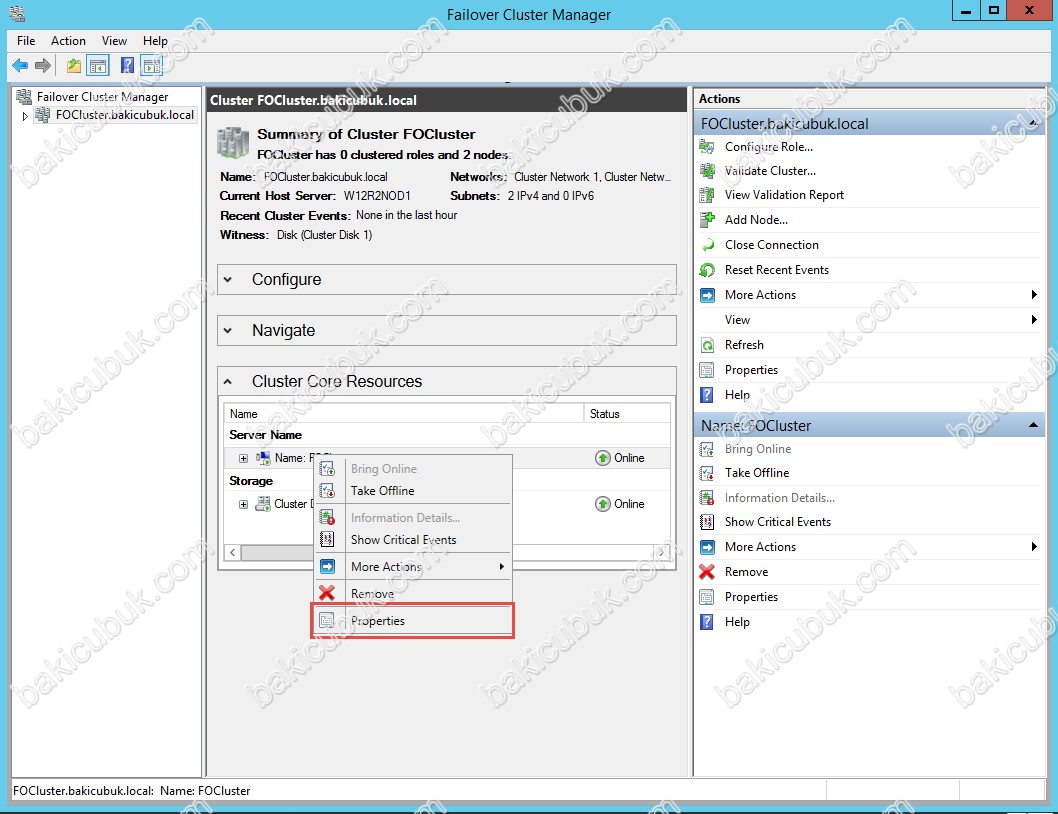This screenshot has height=814, width=1058.
Task: Open the View menu
Action: point(114,40)
